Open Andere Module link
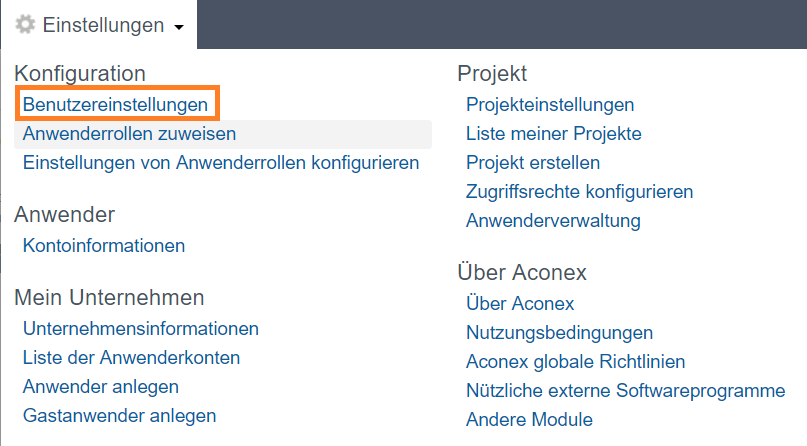The image size is (807, 446). pos(529,420)
